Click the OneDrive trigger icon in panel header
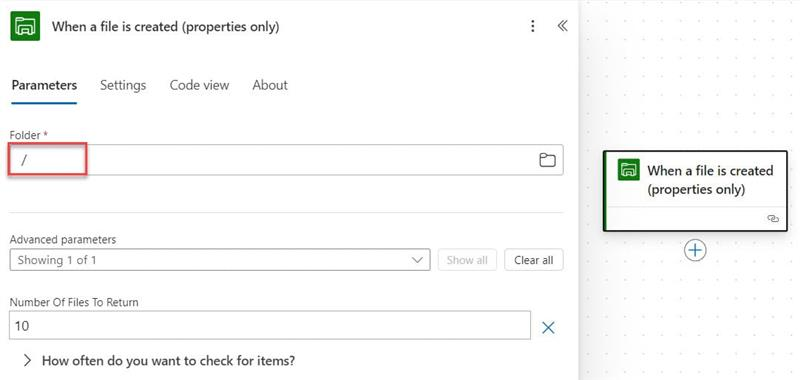This screenshot has width=800, height=380. click(x=25, y=26)
